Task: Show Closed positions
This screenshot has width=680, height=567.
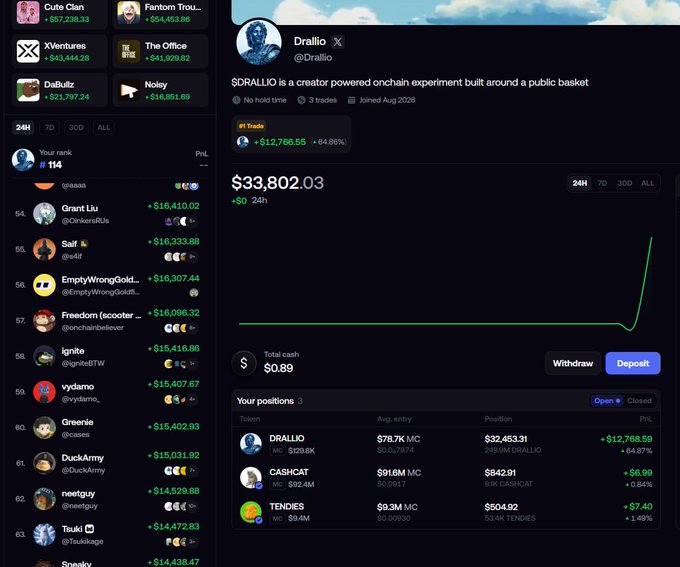Action: pyautogui.click(x=639, y=401)
